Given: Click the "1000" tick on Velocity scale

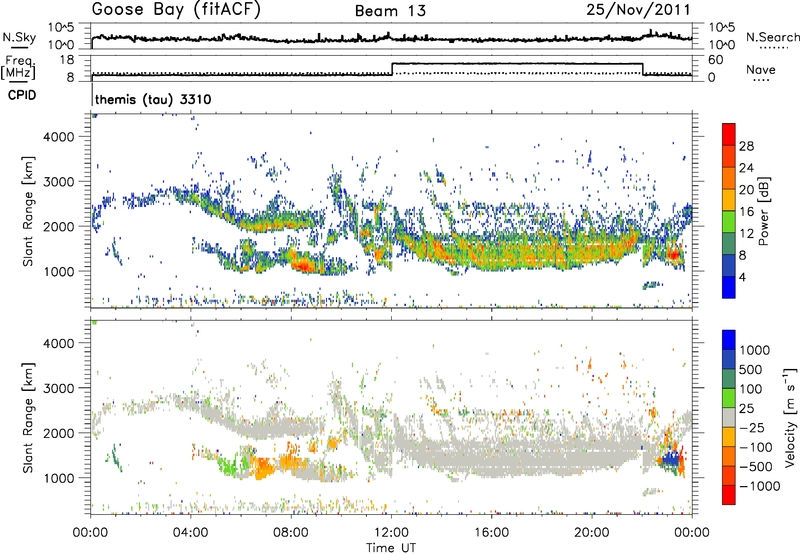Looking at the screenshot, I should [755, 350].
